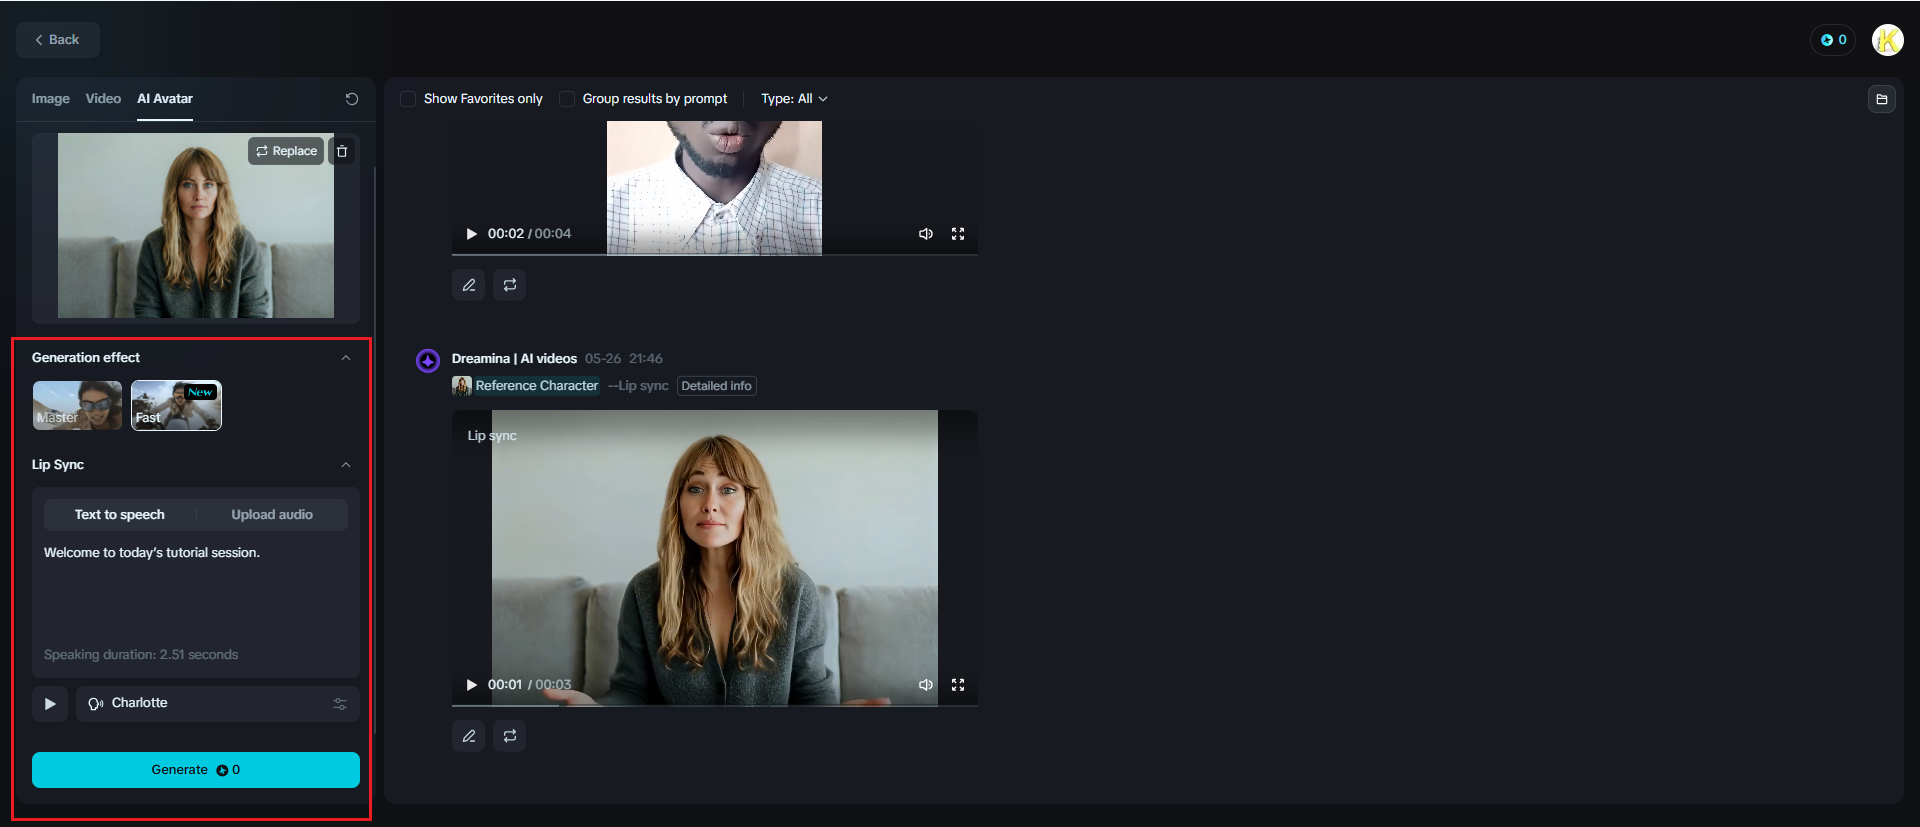Go Back to previous page
The image size is (1920, 827).
click(x=58, y=40)
